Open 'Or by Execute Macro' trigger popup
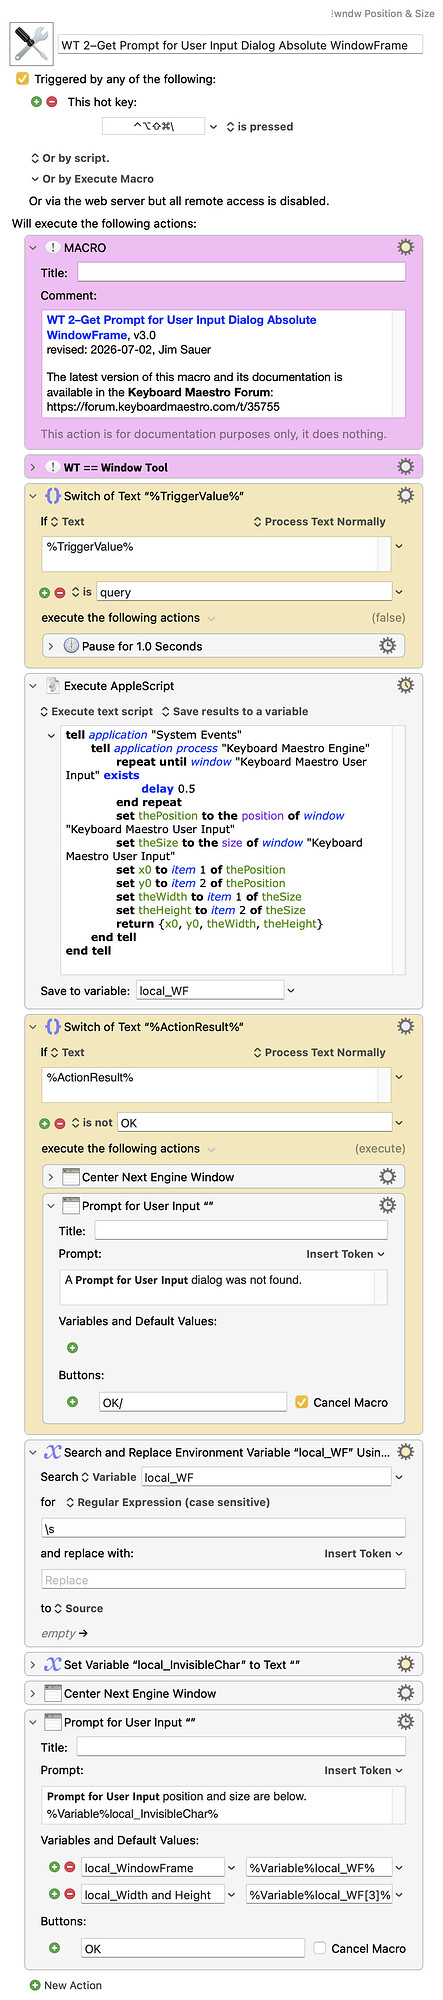443x2000 pixels. click(x=92, y=179)
